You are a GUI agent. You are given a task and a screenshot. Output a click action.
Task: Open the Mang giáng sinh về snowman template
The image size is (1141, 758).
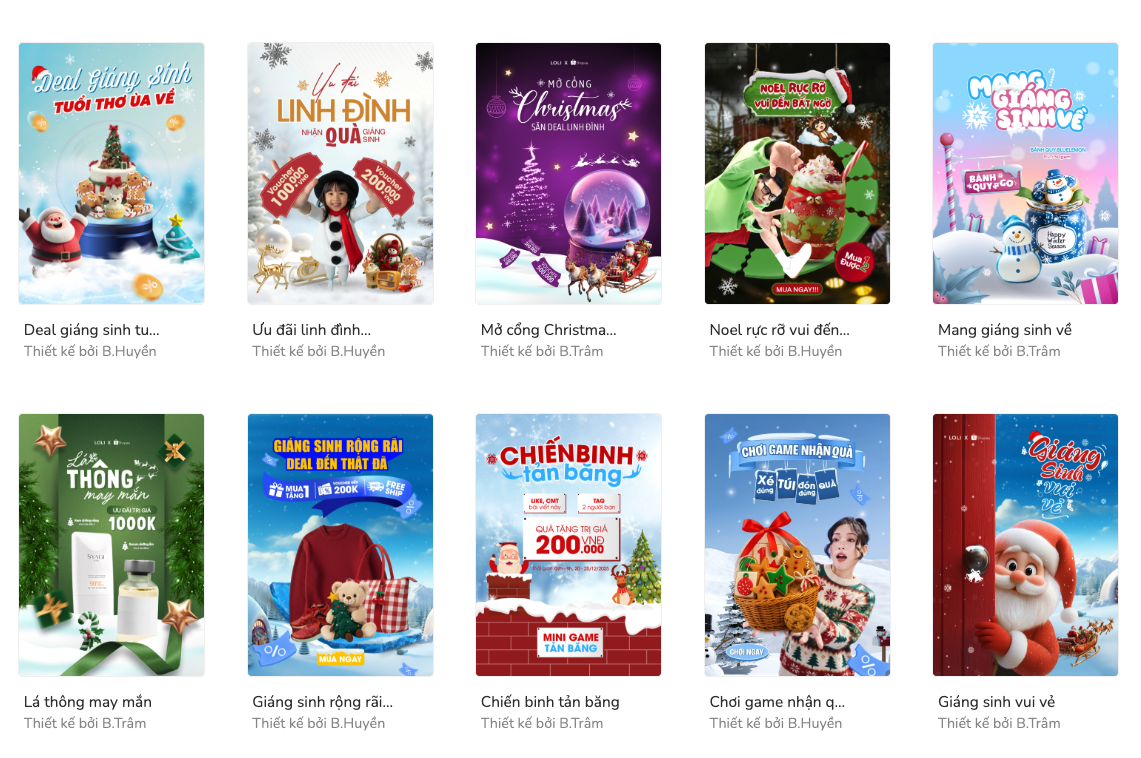(1025, 173)
